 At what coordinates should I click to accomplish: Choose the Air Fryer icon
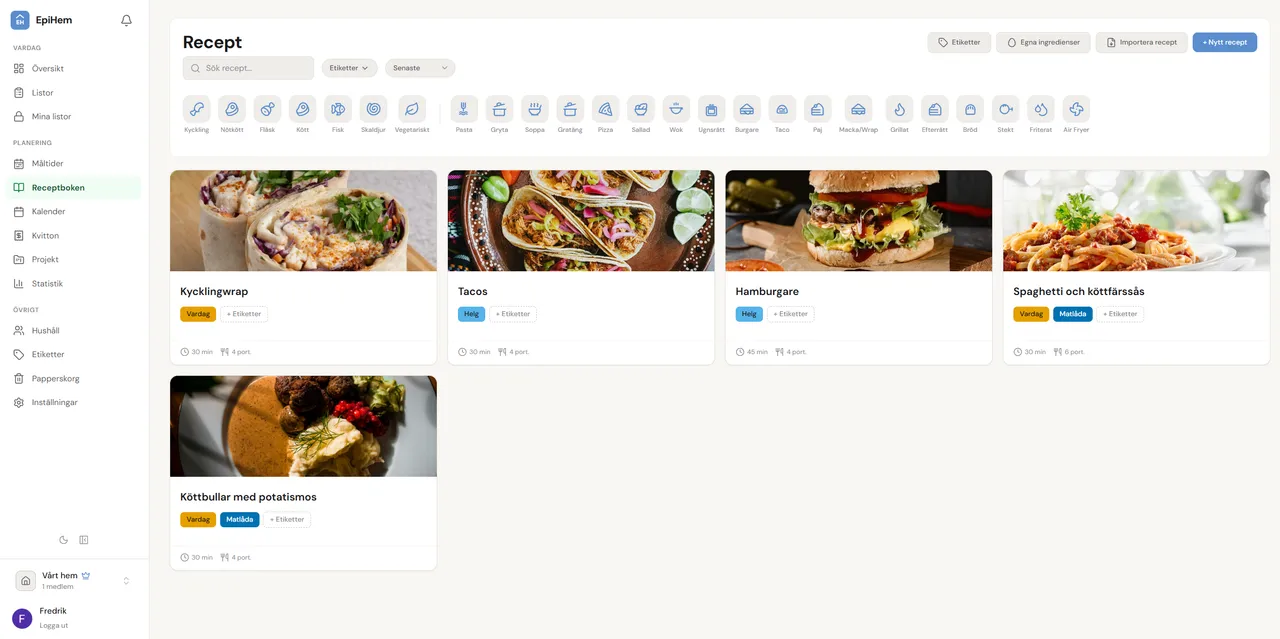[1076, 109]
